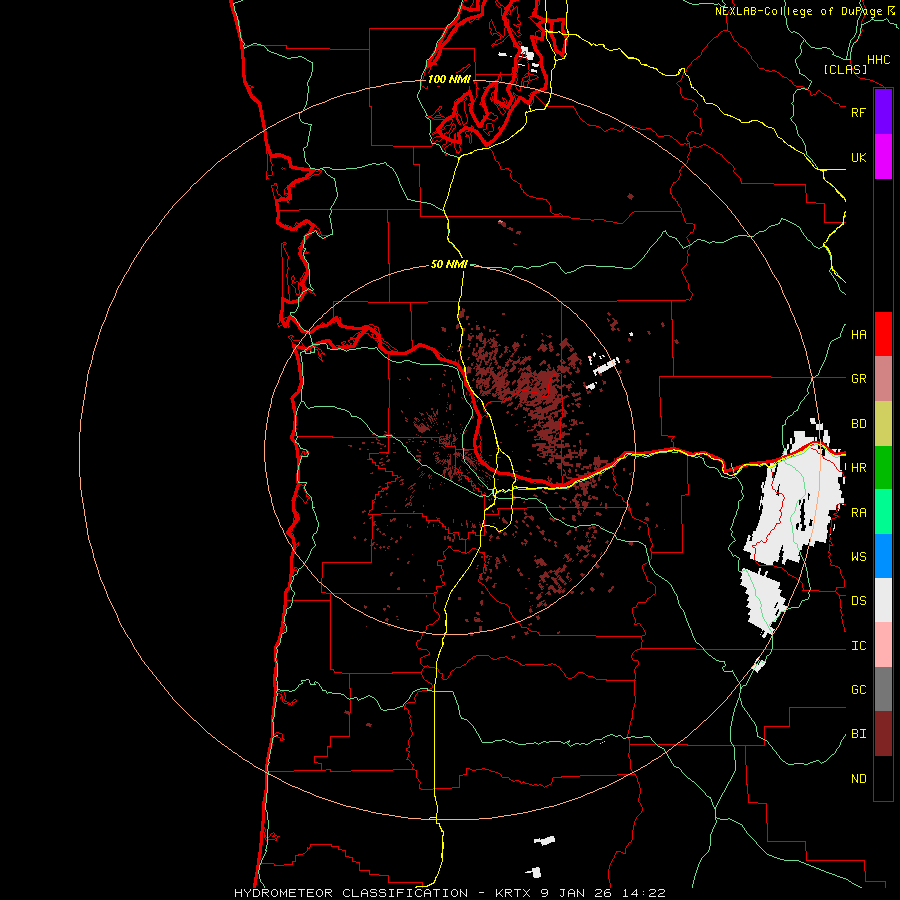Click the RF legend label

click(858, 112)
